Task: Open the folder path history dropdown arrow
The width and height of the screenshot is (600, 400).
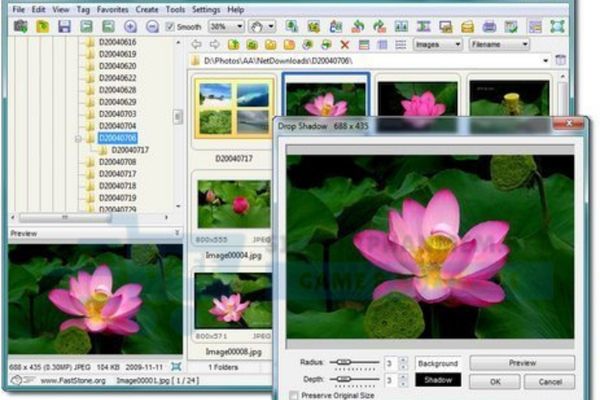Action: tap(545, 60)
